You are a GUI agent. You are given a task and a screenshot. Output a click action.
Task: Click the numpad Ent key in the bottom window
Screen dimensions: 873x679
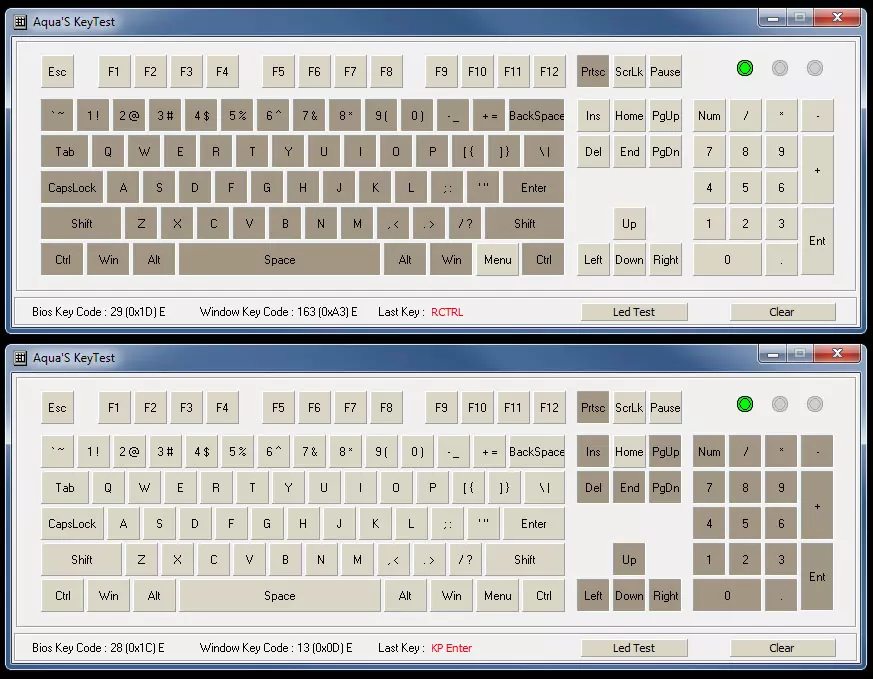coord(817,577)
